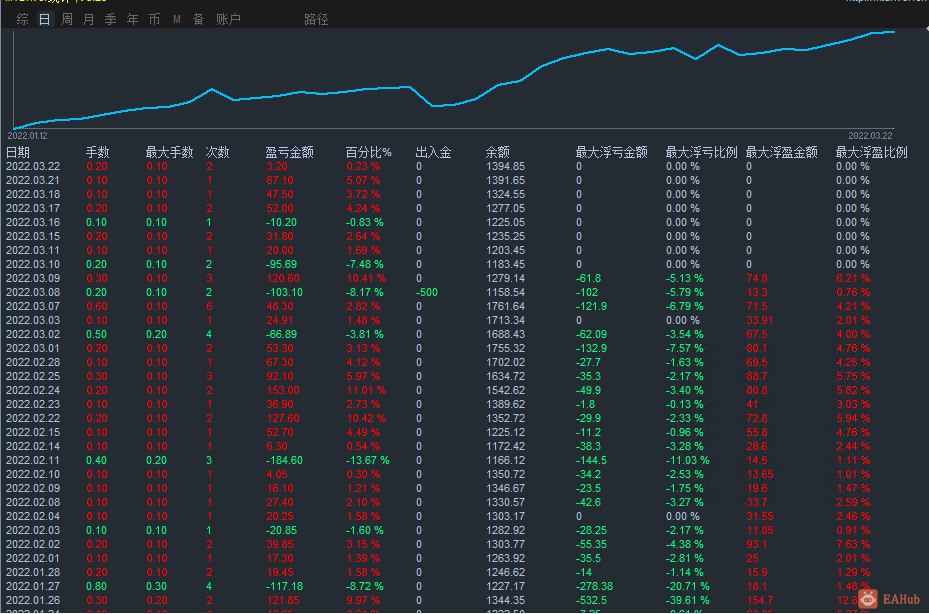
Task: Select the 年 yearly tab
Action: pyautogui.click(x=133, y=20)
